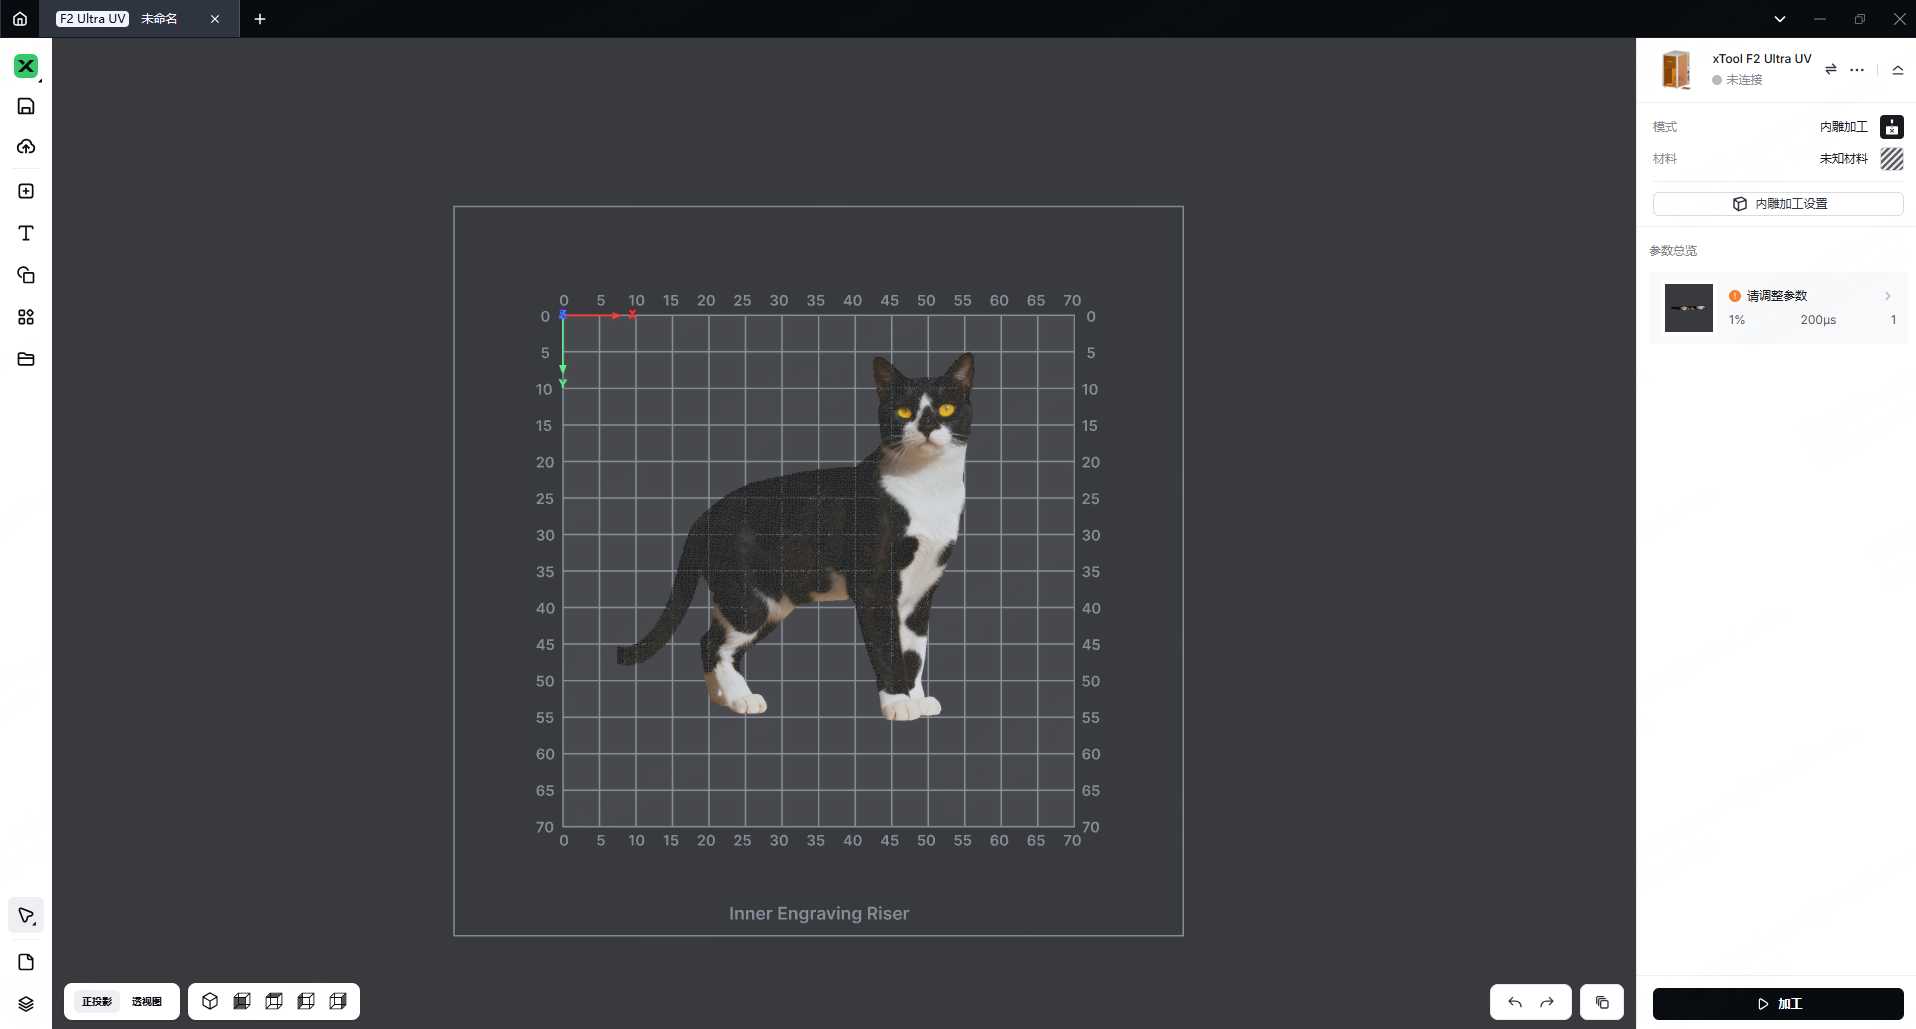Click the save project icon

click(26, 106)
